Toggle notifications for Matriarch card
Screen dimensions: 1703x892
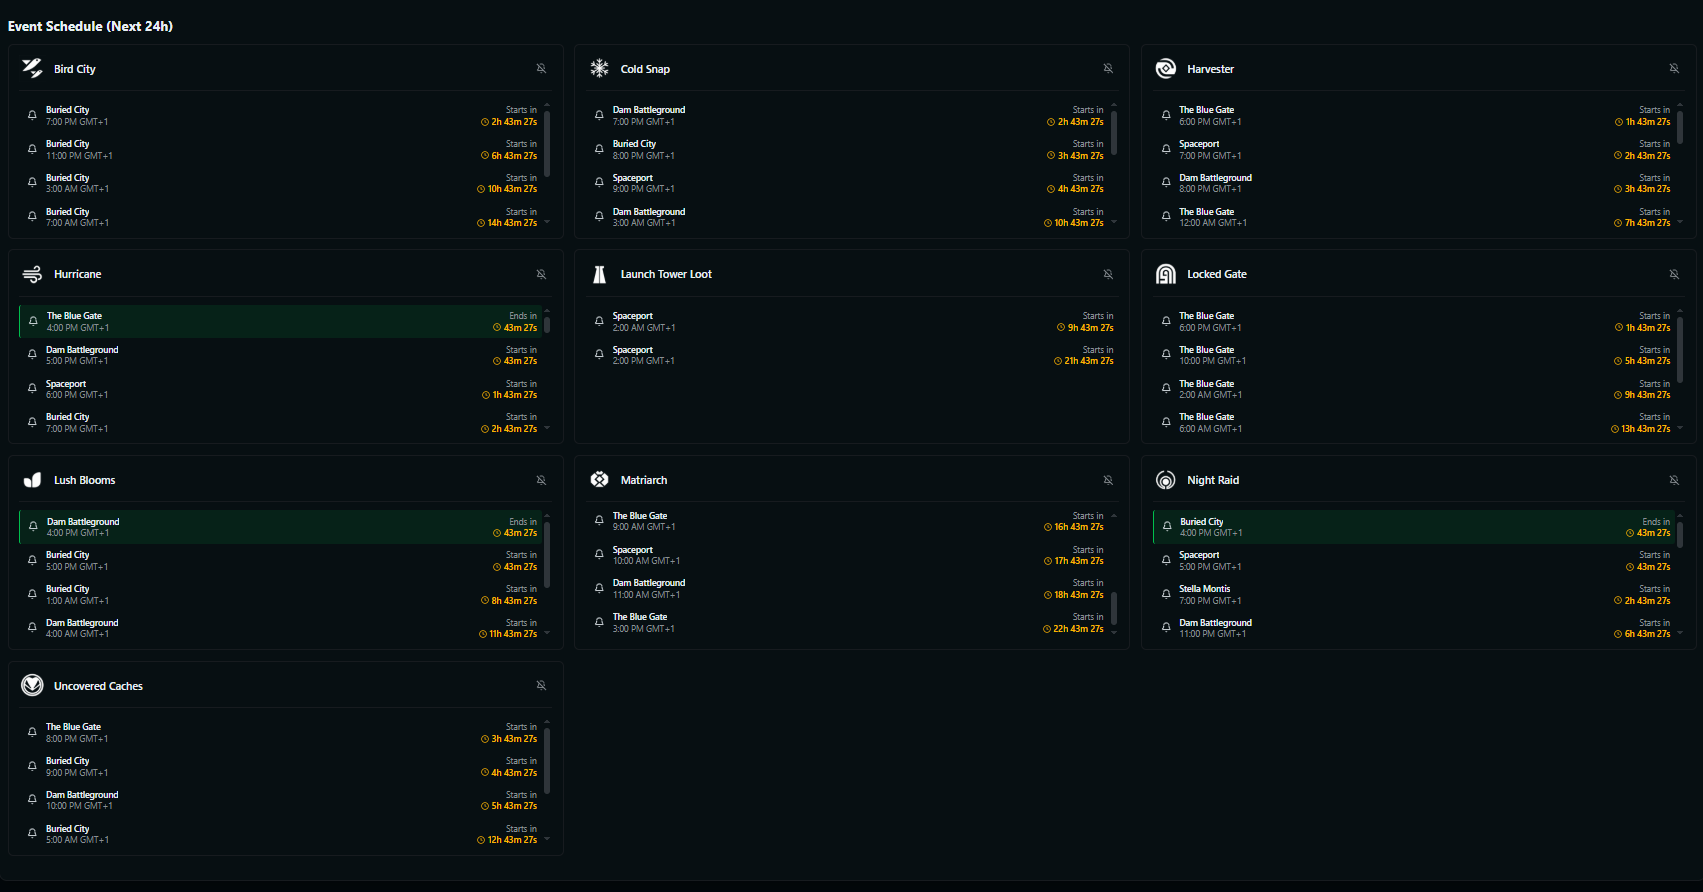pyautogui.click(x=1108, y=480)
